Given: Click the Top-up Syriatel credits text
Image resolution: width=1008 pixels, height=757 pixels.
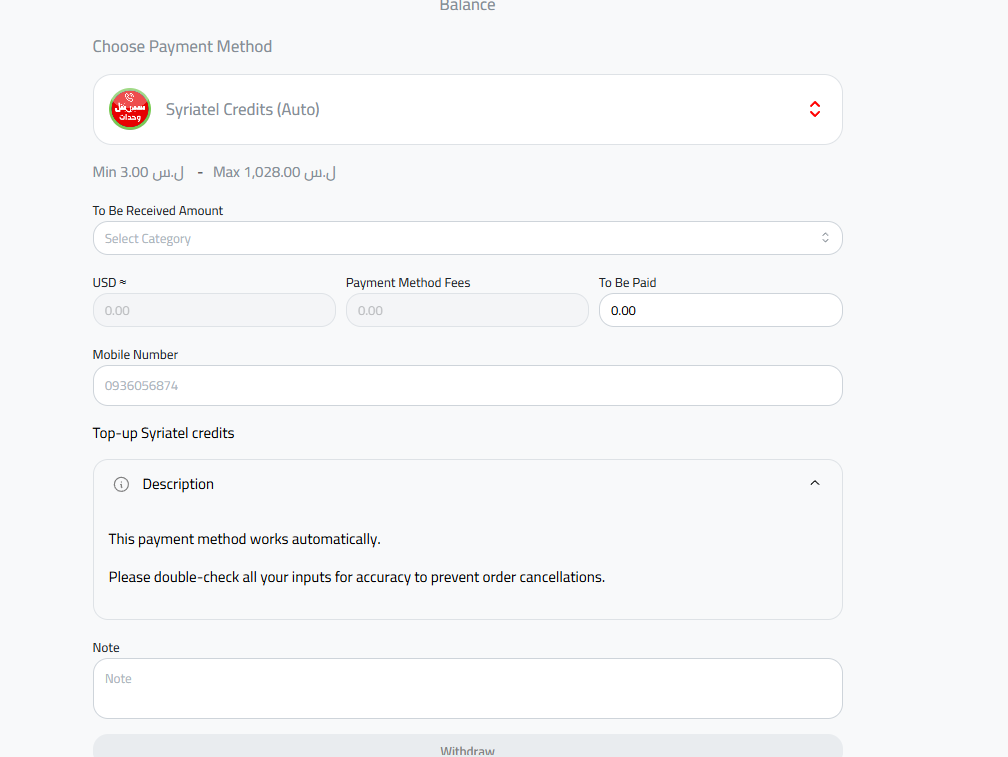Looking at the screenshot, I should [x=163, y=433].
